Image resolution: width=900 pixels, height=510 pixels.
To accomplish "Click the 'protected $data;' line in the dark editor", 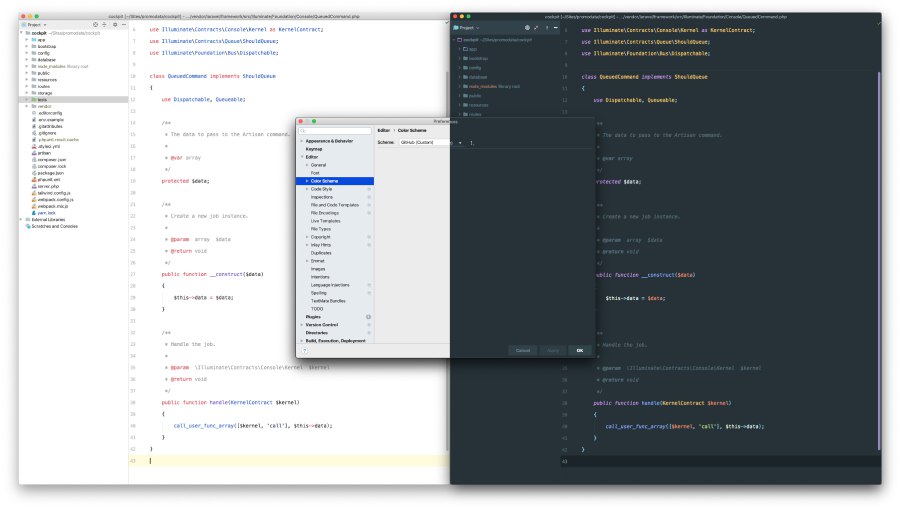I will tap(619, 182).
